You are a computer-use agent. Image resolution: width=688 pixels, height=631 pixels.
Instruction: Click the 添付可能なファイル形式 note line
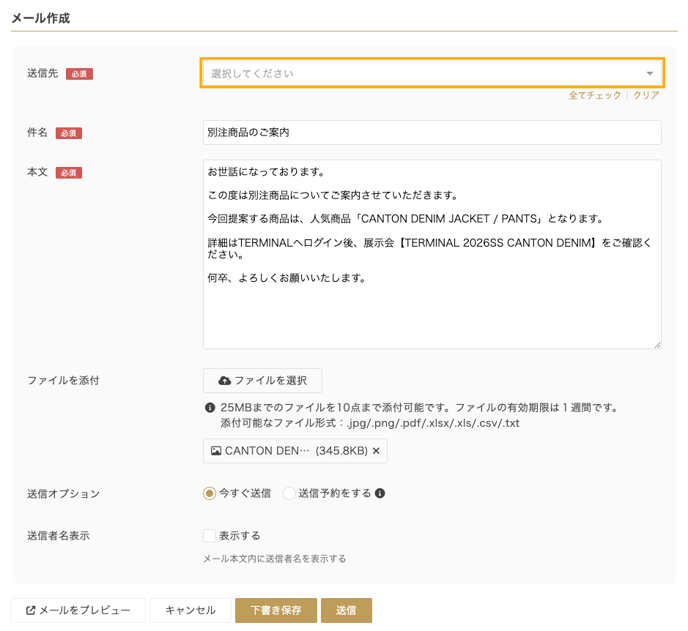tap(370, 423)
